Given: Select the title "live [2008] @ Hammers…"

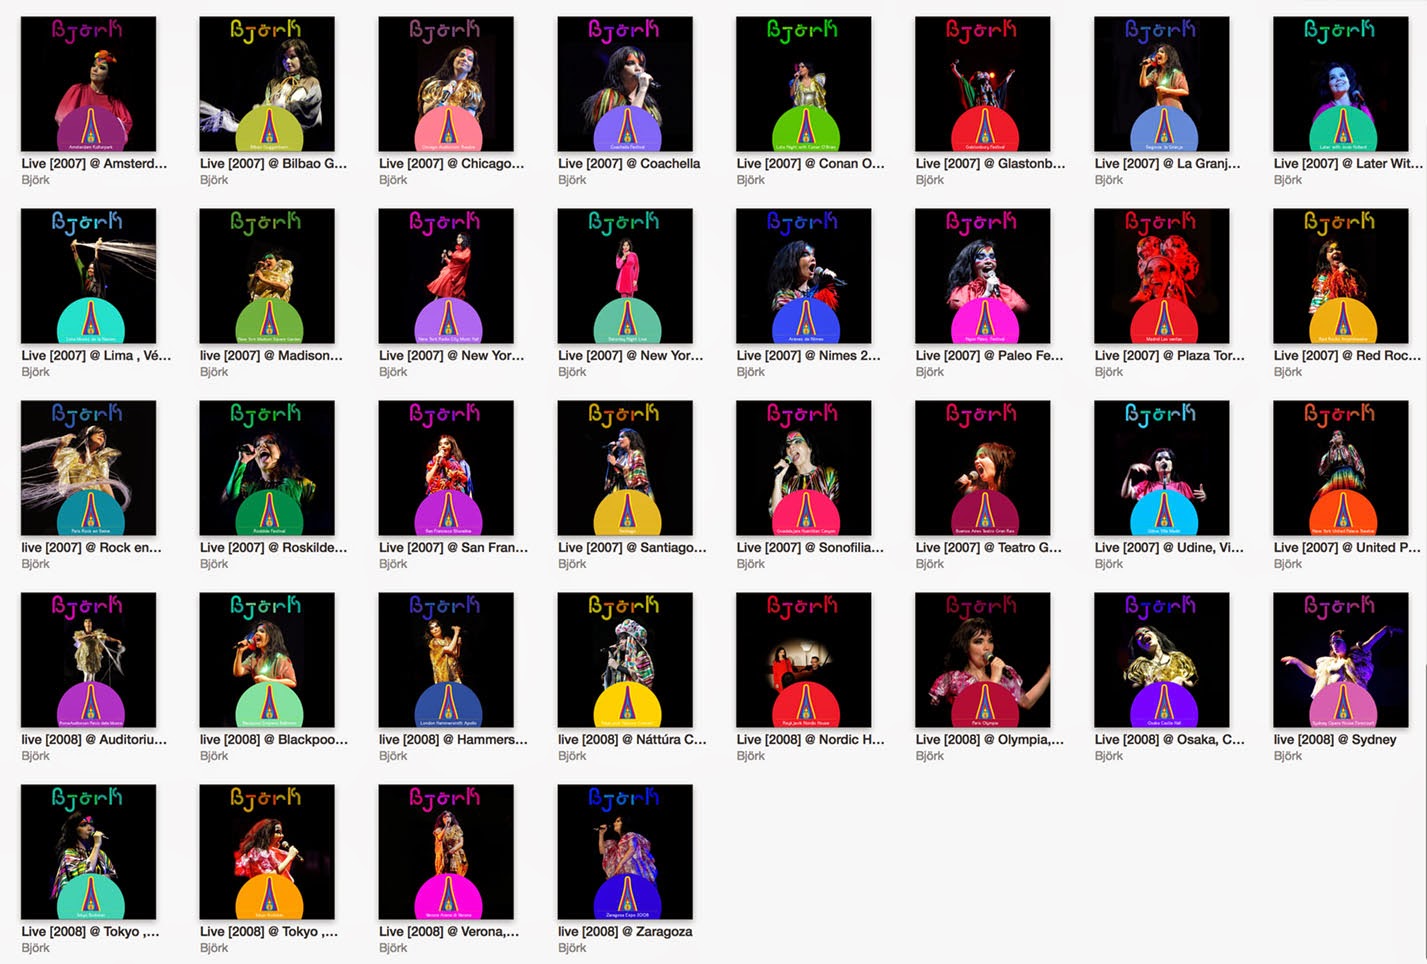Looking at the screenshot, I should click(x=453, y=739).
